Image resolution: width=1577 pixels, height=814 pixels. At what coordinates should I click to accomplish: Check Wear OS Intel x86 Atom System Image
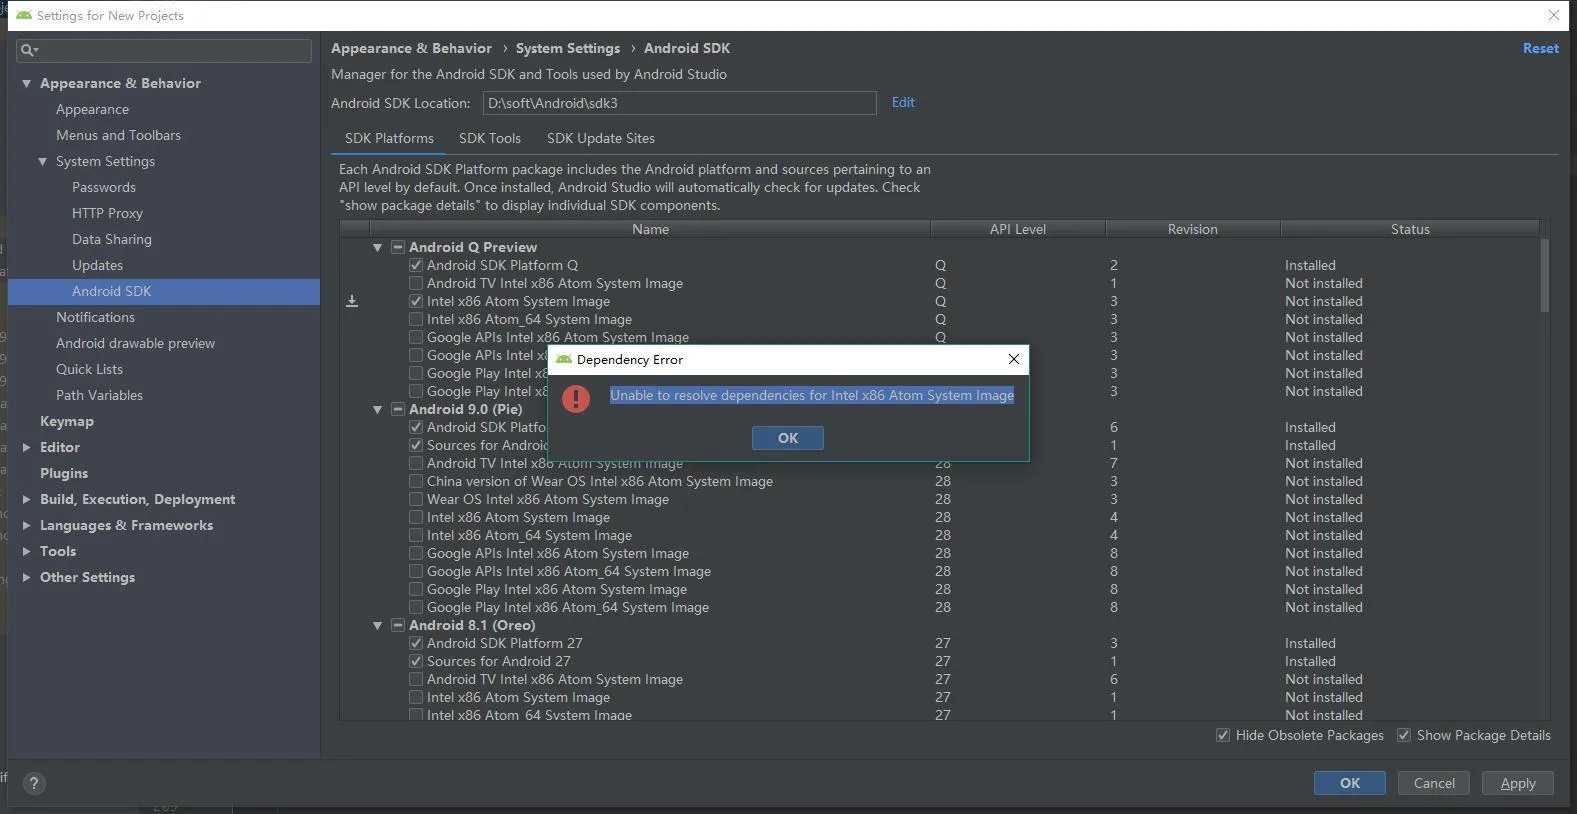[x=416, y=499]
